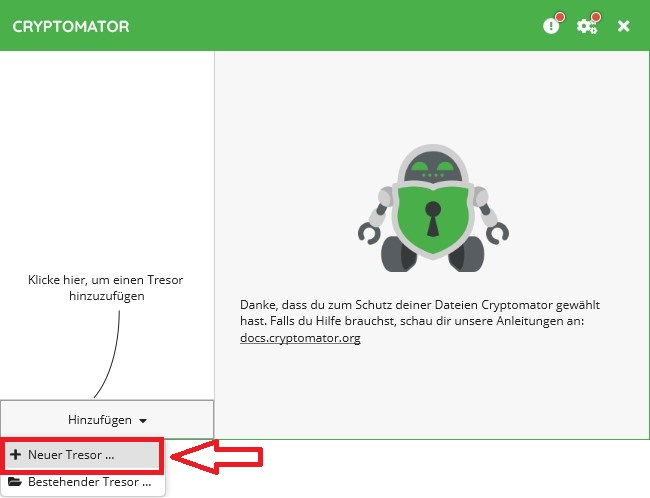This screenshot has height=498, width=650.
Task: Click the red badge on the settings gears
Action: tap(595, 18)
